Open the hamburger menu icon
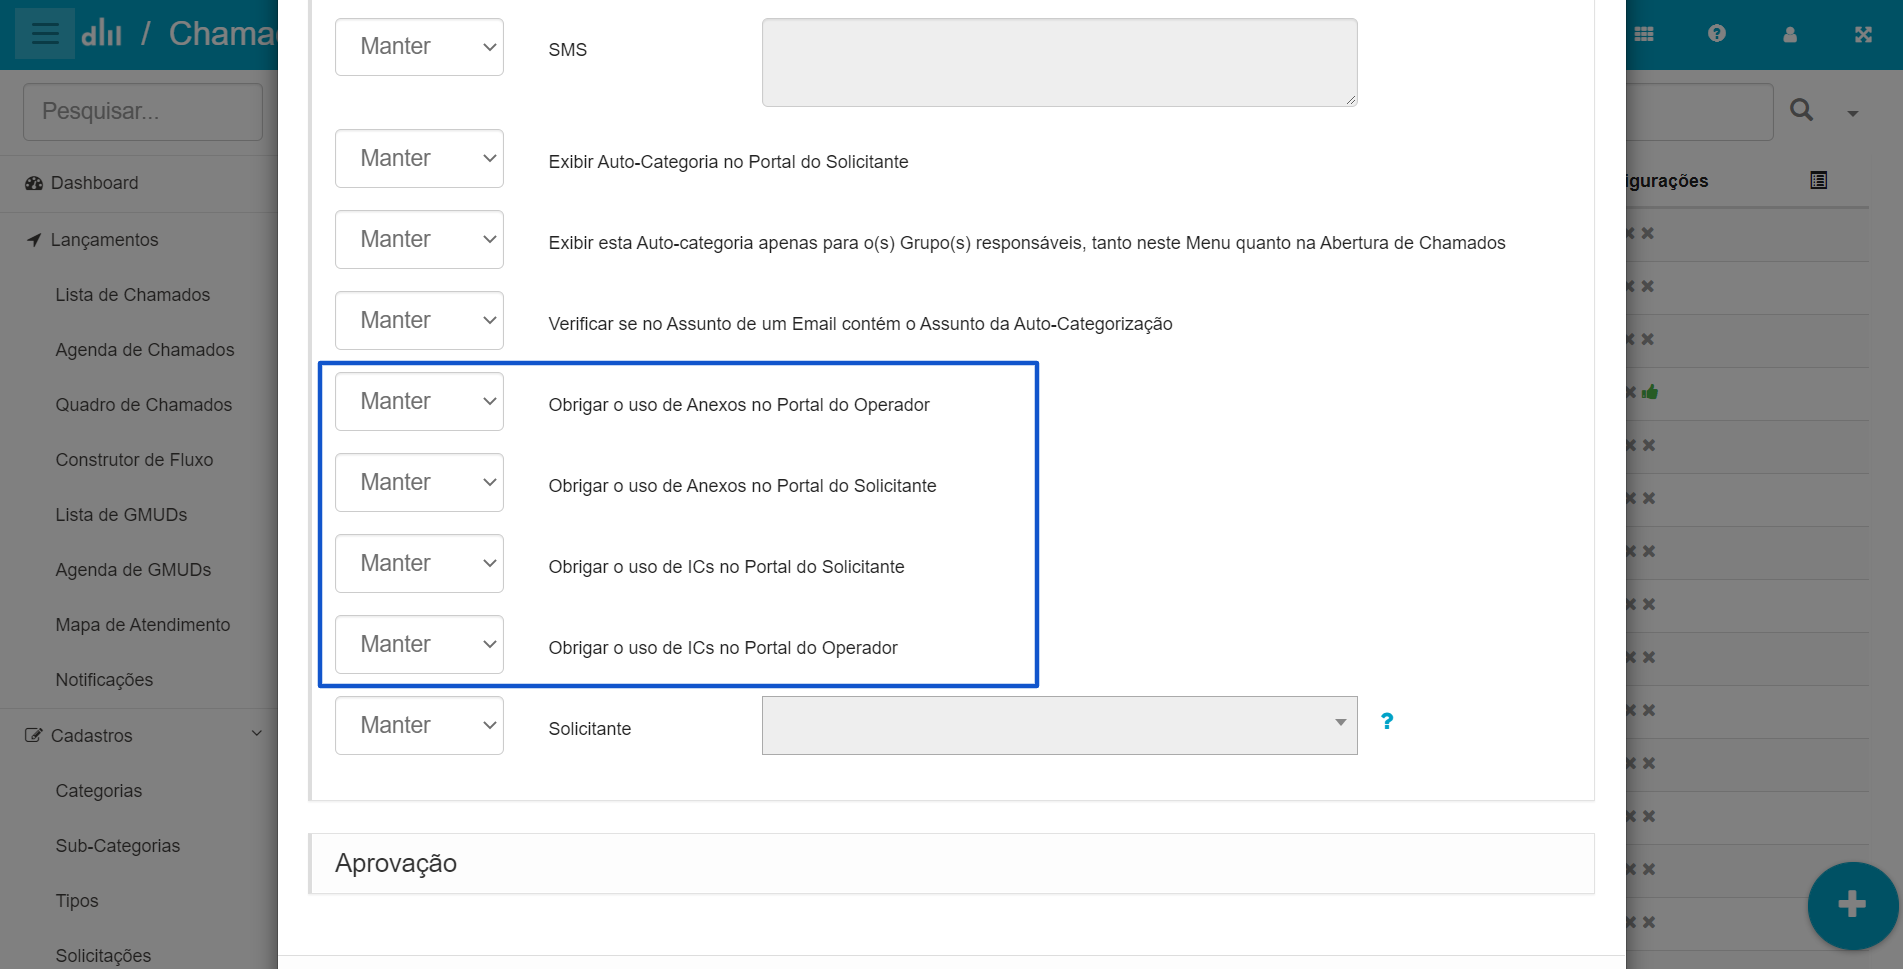The width and height of the screenshot is (1903, 969). (x=45, y=34)
